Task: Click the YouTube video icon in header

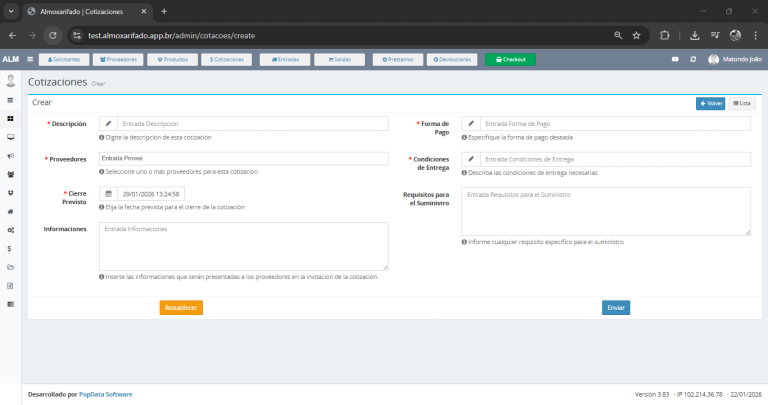Action: (x=676, y=59)
